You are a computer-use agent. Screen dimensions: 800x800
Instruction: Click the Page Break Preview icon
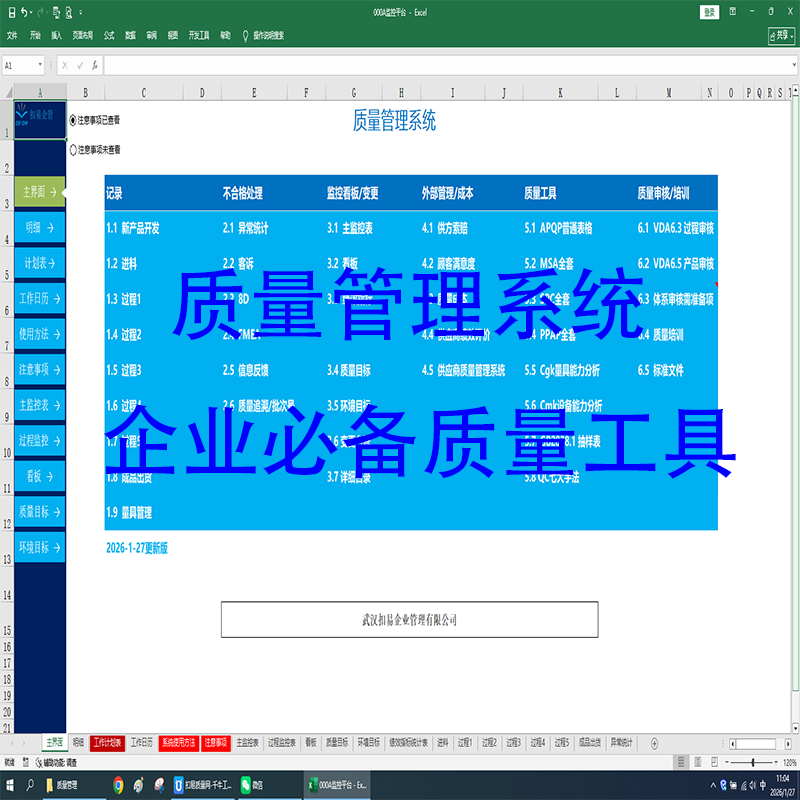[x=714, y=762]
